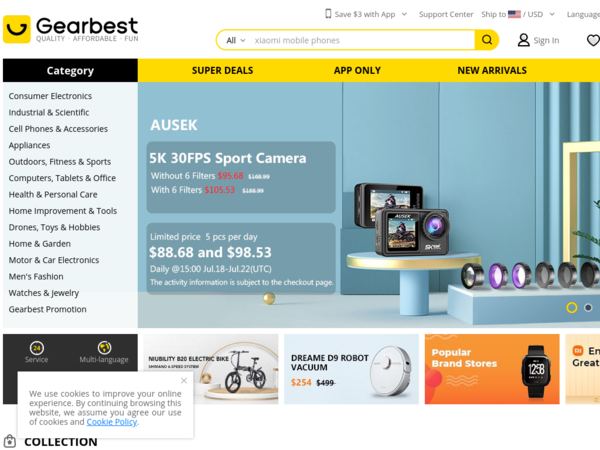Click the yellow search magnifier button
Screen dimensions: 600x450
(487, 40)
